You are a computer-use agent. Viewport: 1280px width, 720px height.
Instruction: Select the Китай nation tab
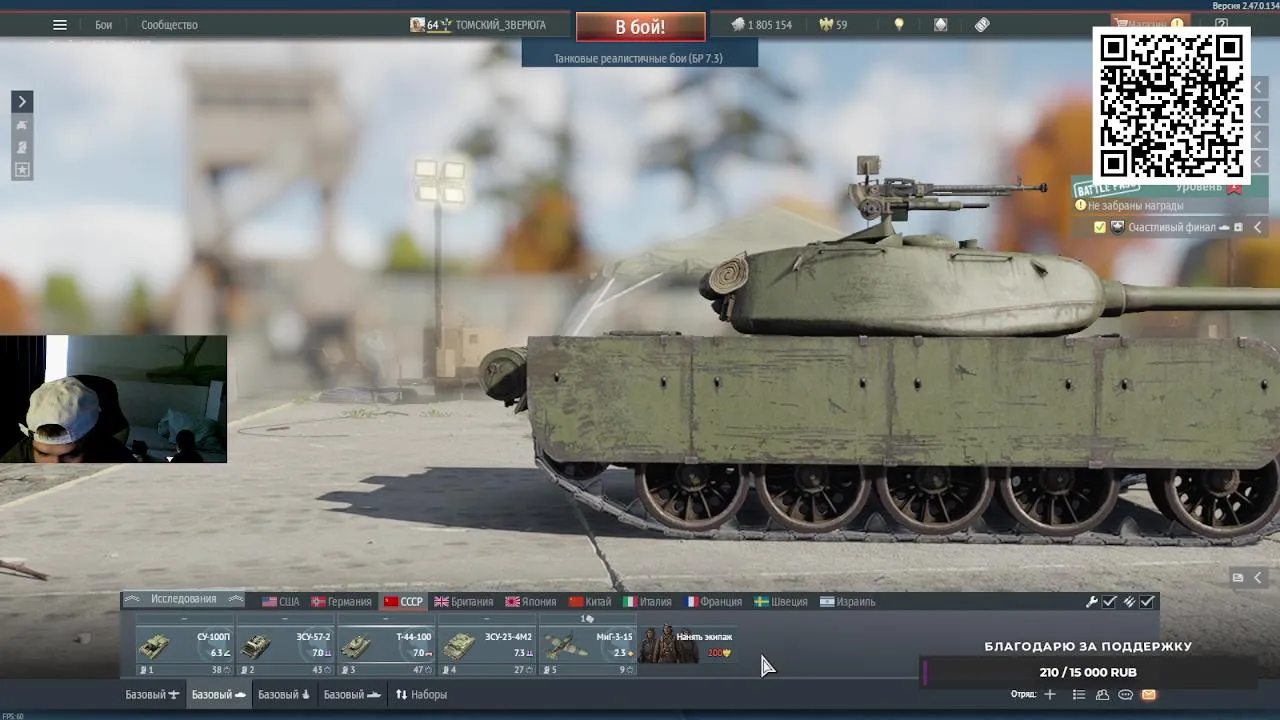click(590, 602)
